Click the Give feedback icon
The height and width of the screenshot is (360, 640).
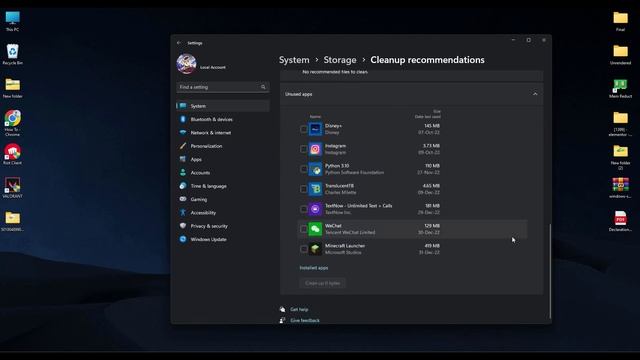282,320
